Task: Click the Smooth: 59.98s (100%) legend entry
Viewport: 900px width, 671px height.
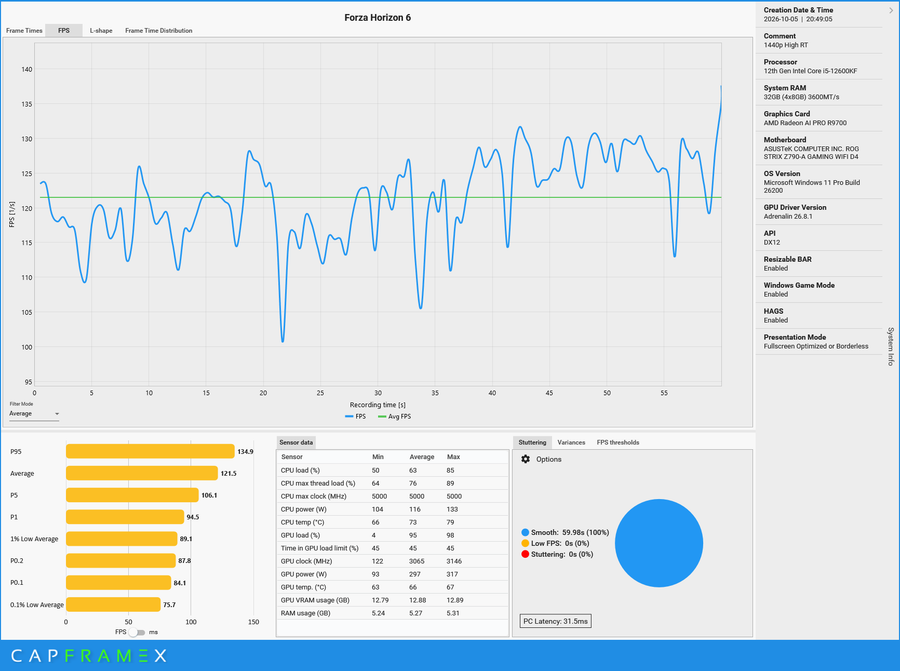Action: tap(565, 532)
